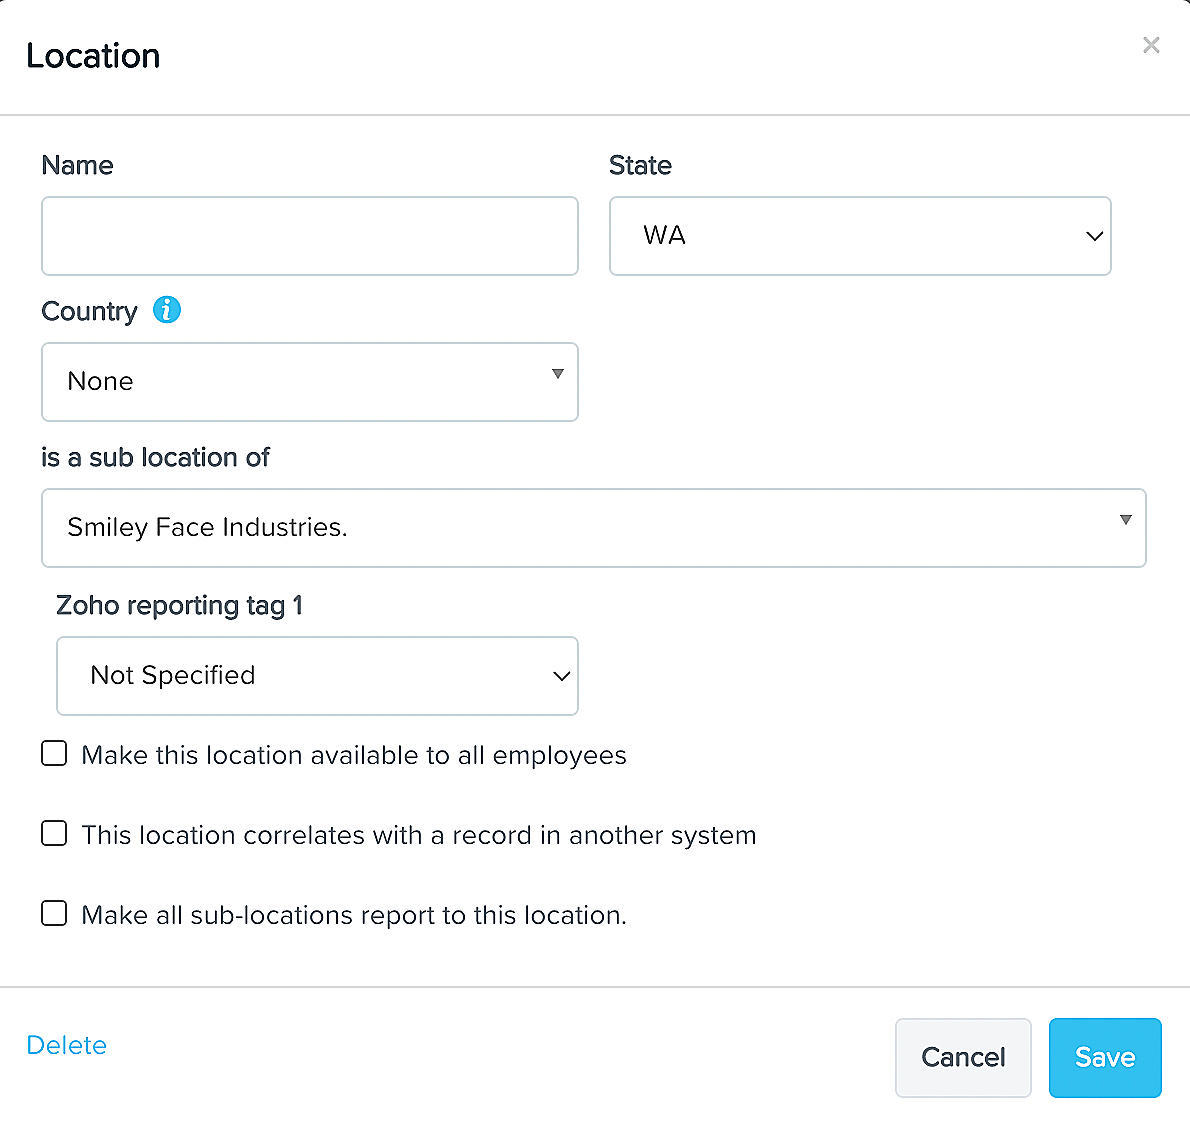Enable 'Make this location available to all employees'

coord(54,753)
